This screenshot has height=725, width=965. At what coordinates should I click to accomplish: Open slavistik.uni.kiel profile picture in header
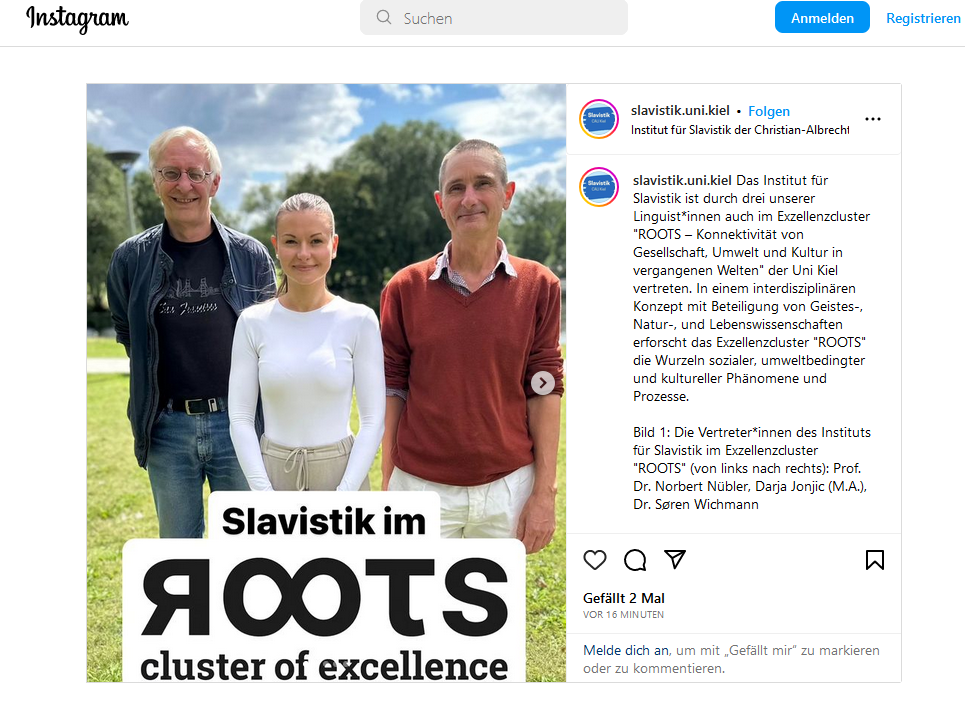click(599, 119)
